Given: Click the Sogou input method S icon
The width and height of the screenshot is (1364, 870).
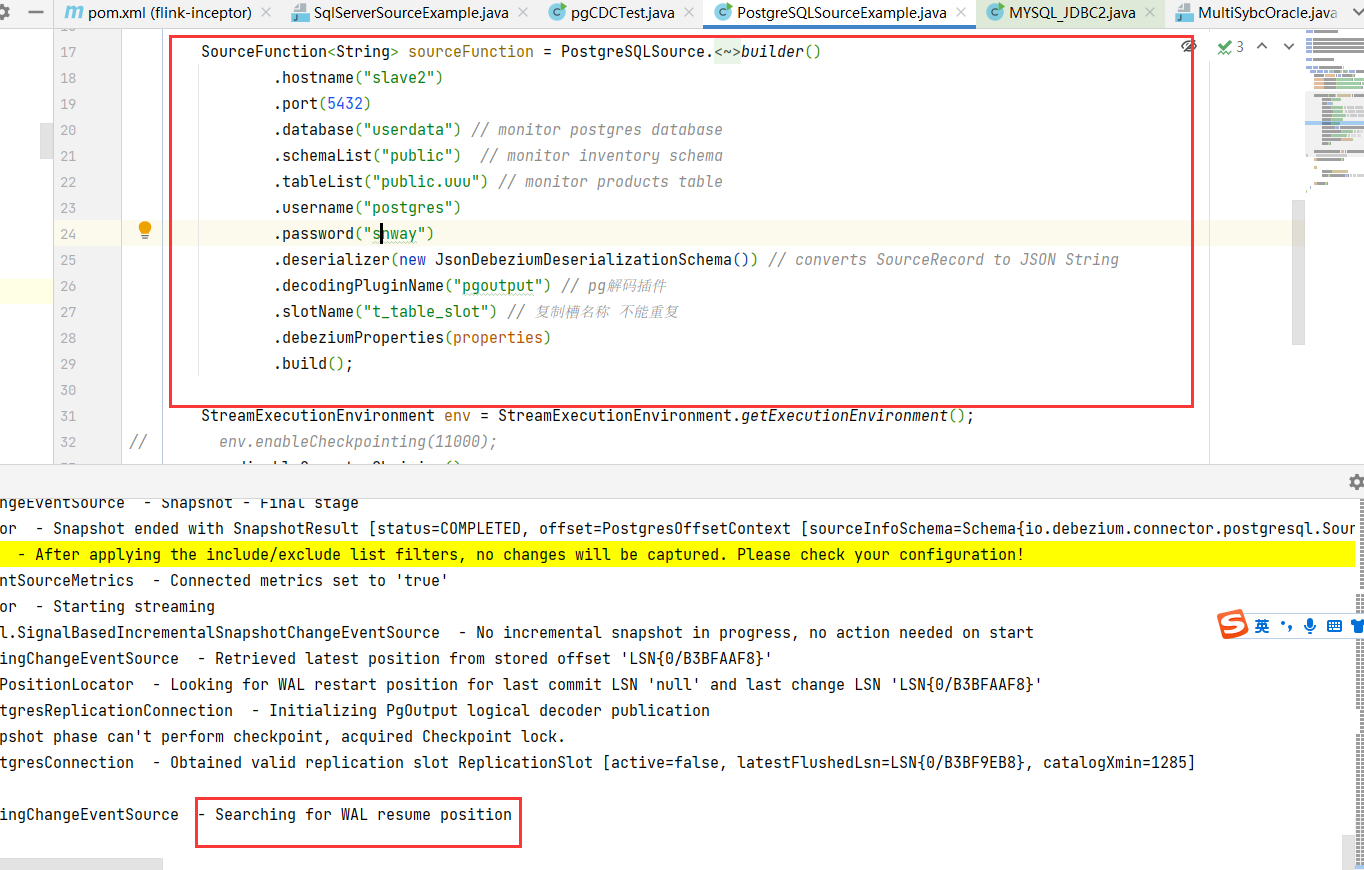Looking at the screenshot, I should 1233,625.
